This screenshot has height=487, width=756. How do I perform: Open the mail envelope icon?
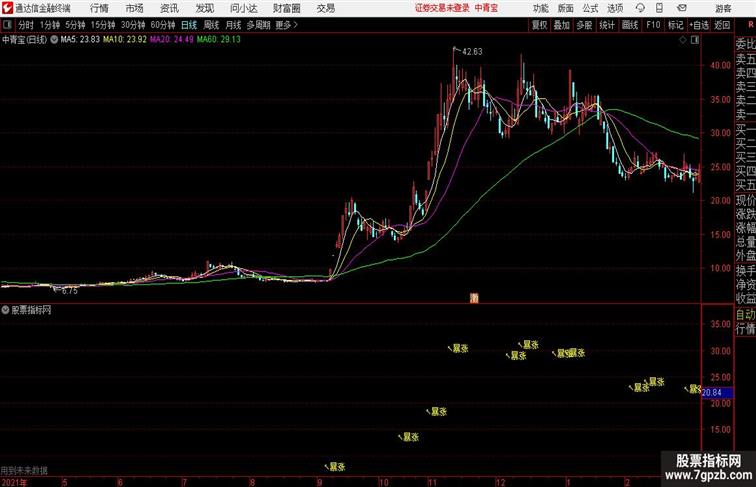(681, 8)
